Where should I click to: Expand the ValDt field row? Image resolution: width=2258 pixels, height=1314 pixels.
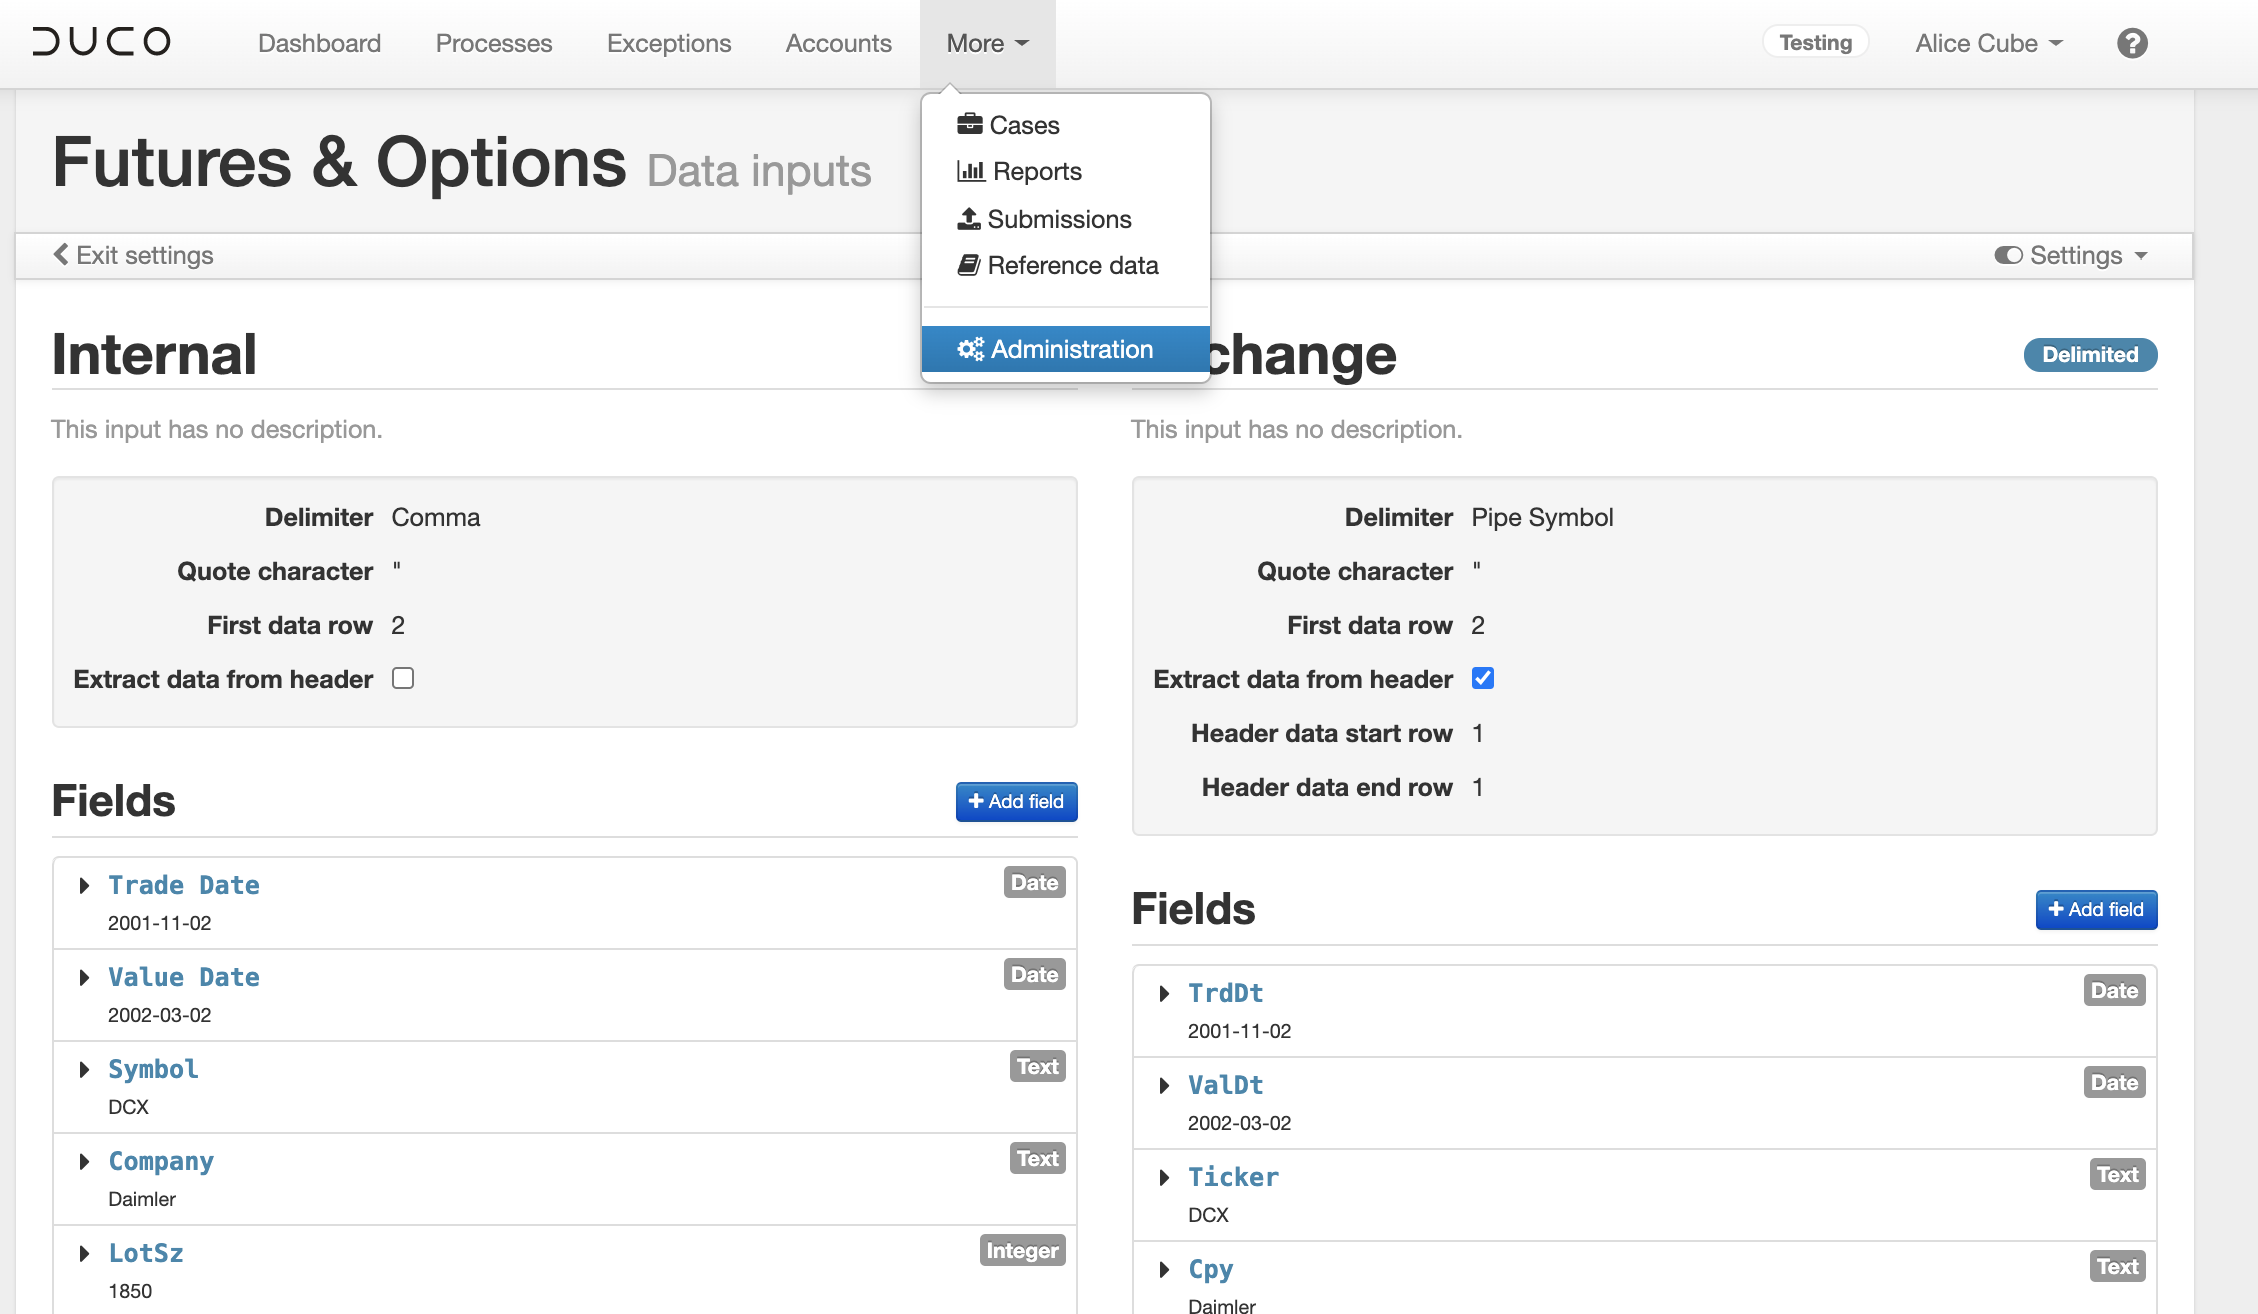click(1164, 1085)
